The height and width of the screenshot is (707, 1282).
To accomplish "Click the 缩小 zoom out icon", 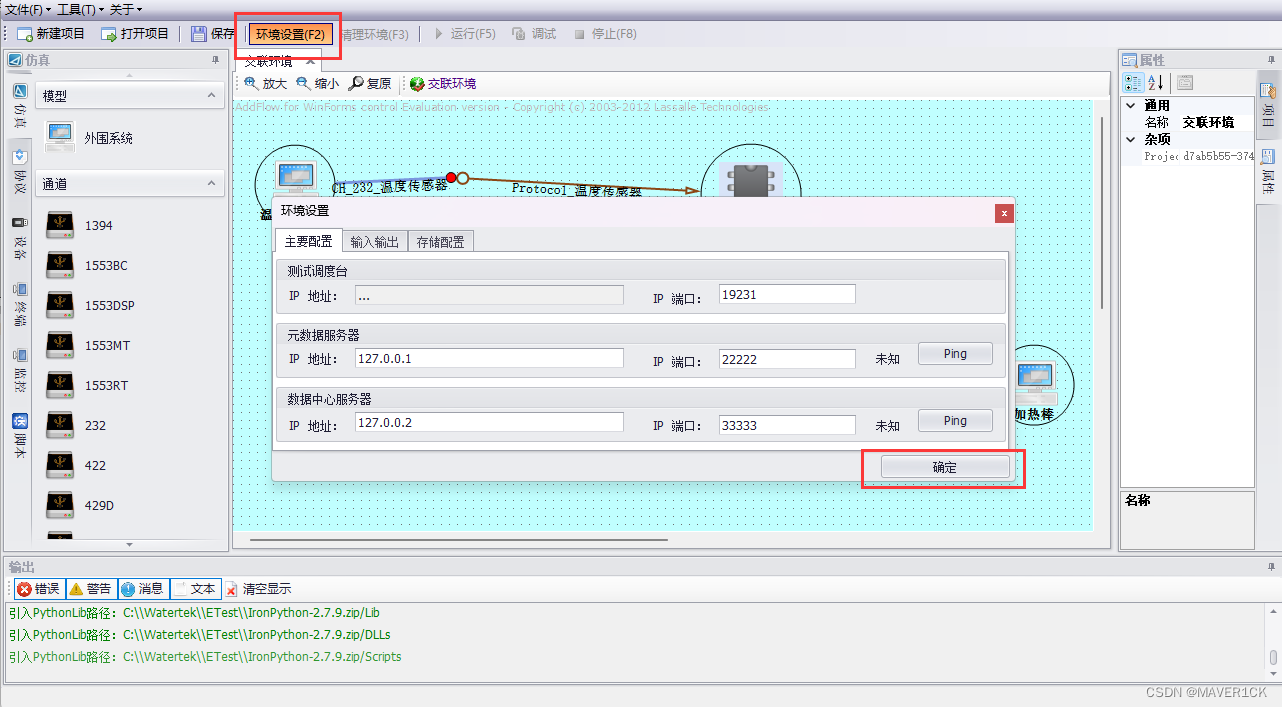I will [x=303, y=84].
